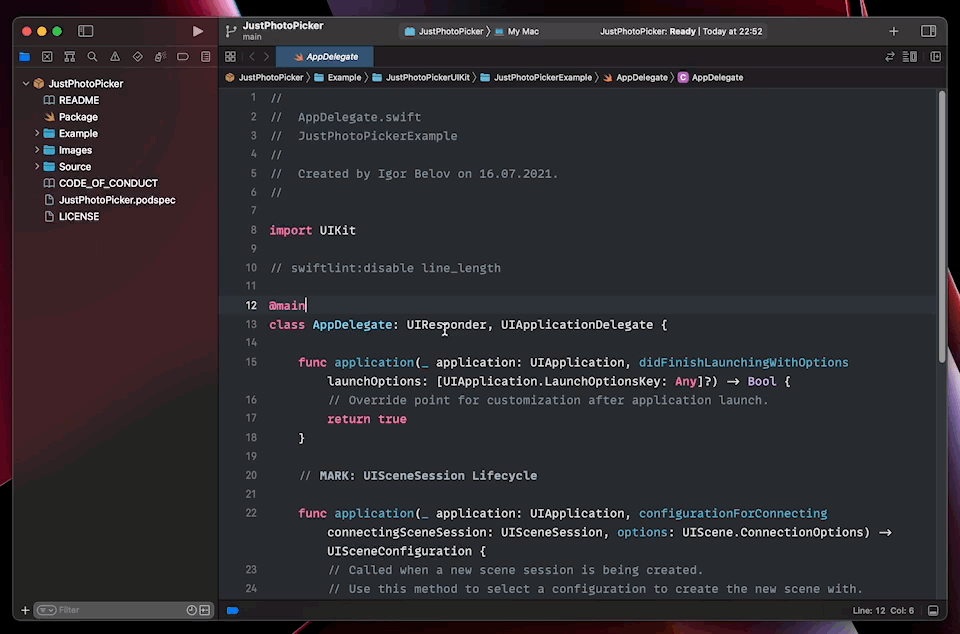960x634 pixels.
Task: Click line number 15 in the gutter
Action: click(251, 362)
